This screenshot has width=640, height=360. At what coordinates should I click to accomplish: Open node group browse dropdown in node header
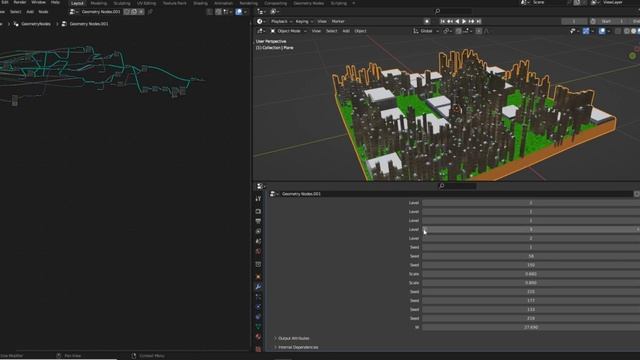74,12
